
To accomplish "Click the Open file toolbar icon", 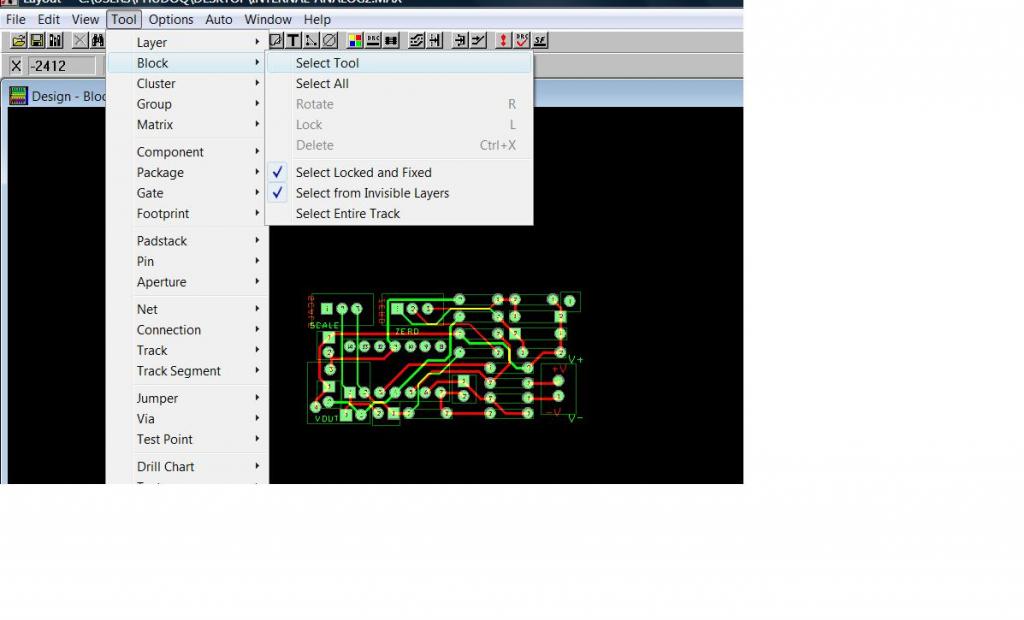I will (18, 41).
